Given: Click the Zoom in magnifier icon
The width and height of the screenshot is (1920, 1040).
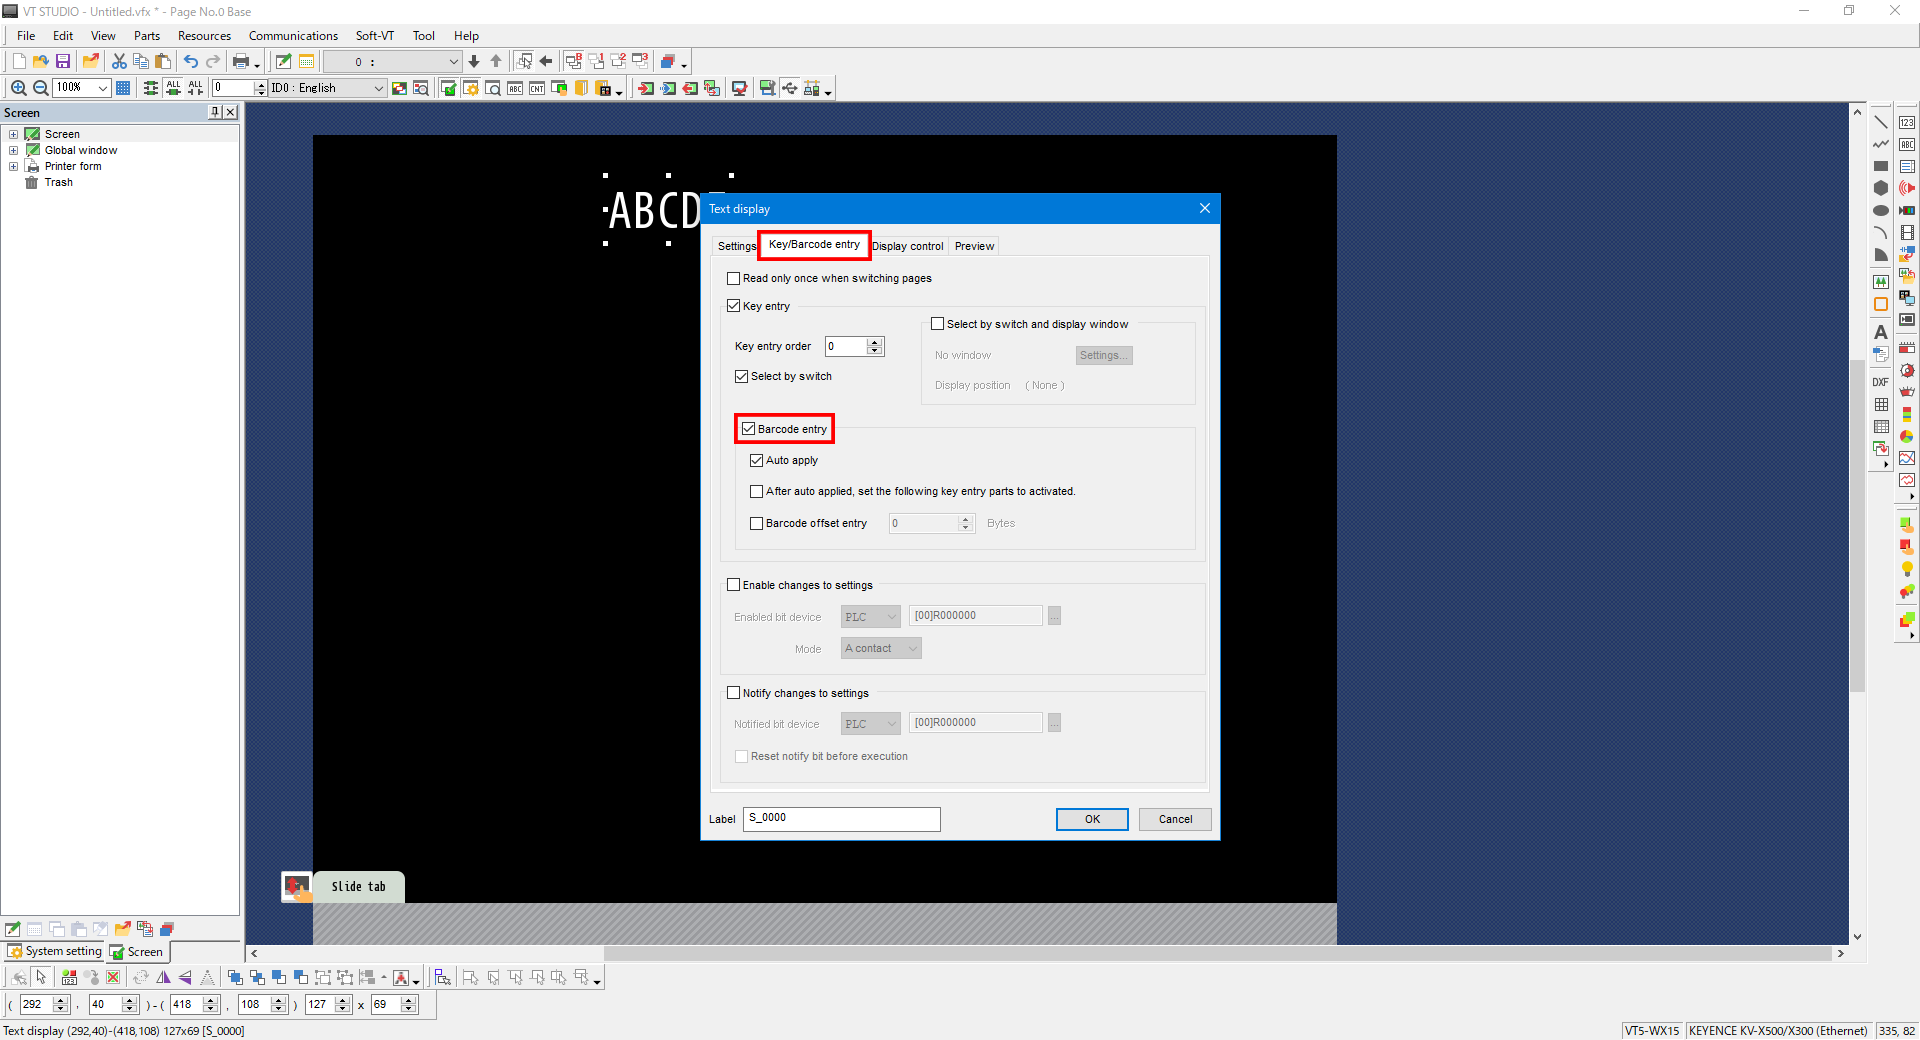Looking at the screenshot, I should click(x=18, y=88).
